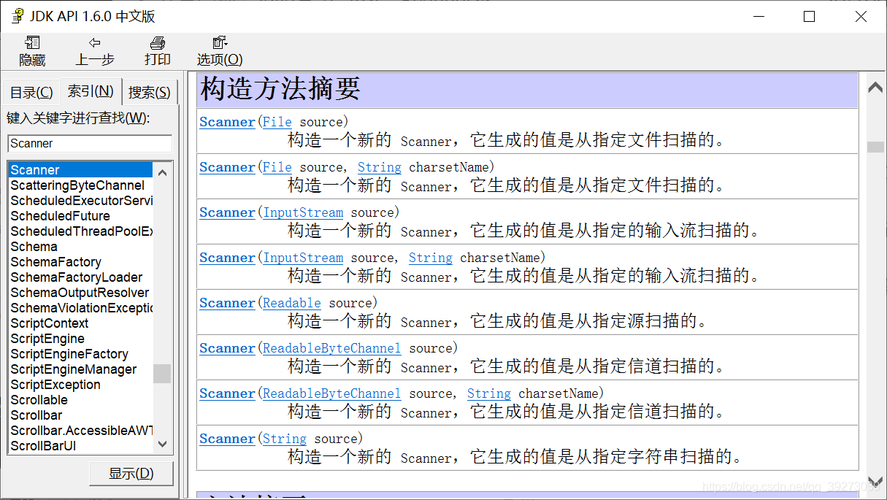Select ScriptEngine in the index list

(80, 338)
